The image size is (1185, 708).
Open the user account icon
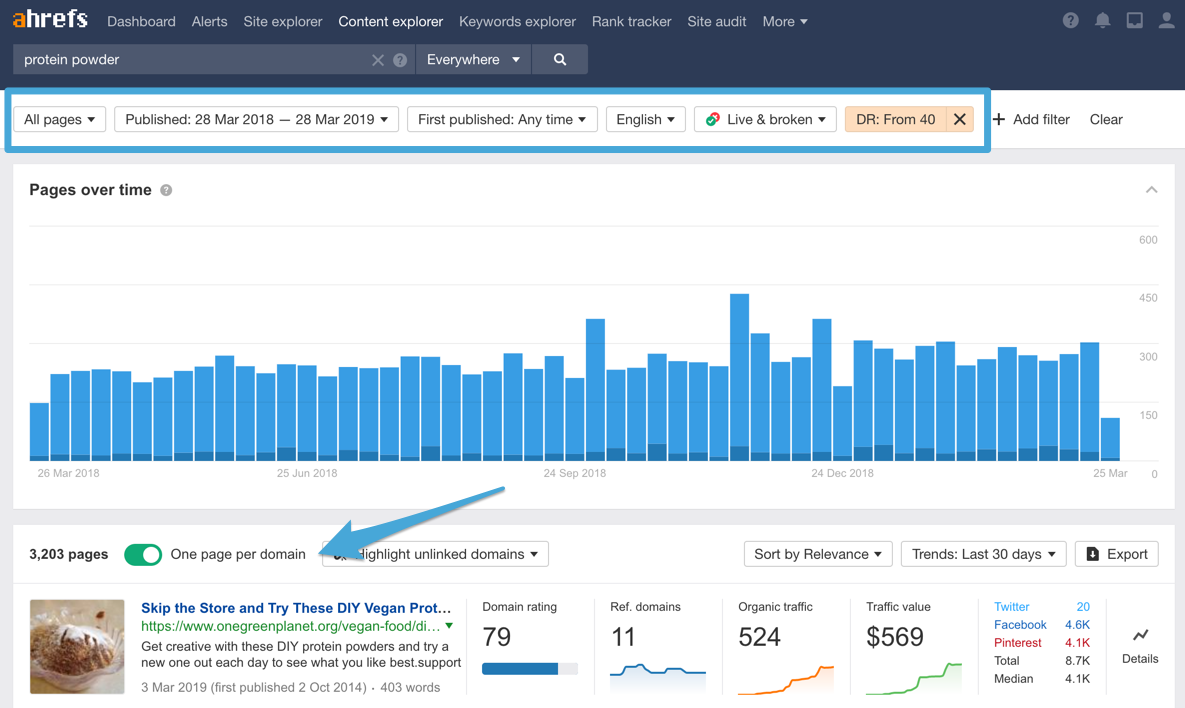coord(1166,20)
